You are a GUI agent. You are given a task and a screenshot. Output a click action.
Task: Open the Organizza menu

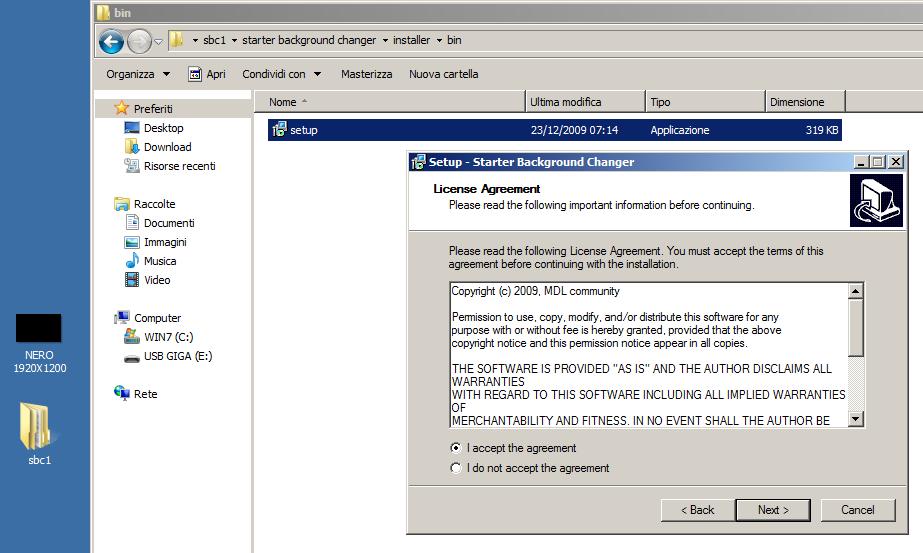[138, 74]
